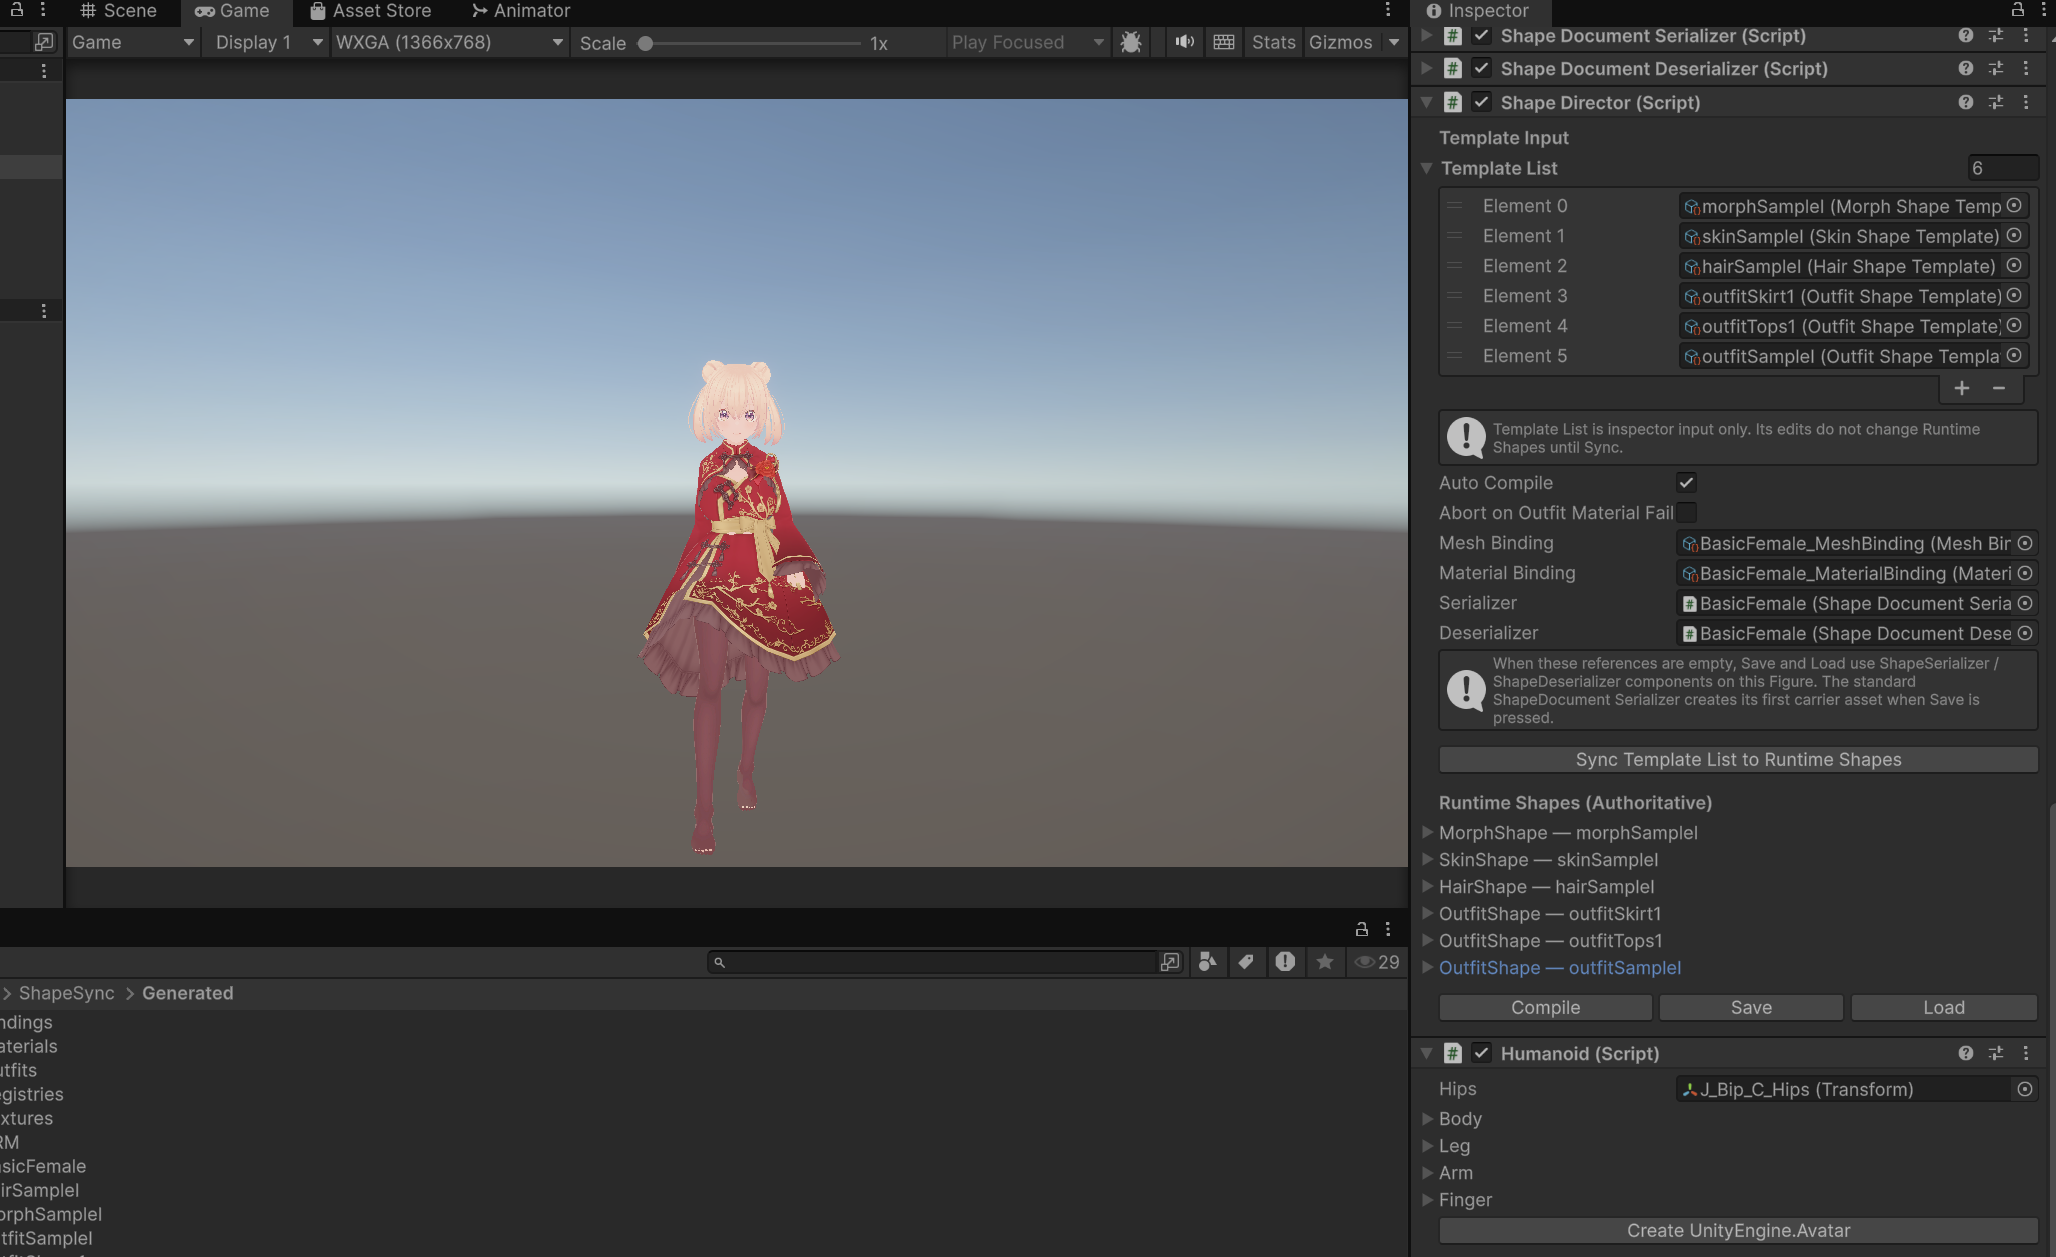Collapse Template List foldout
Screen dimensions: 2056x1257
coord(1427,168)
